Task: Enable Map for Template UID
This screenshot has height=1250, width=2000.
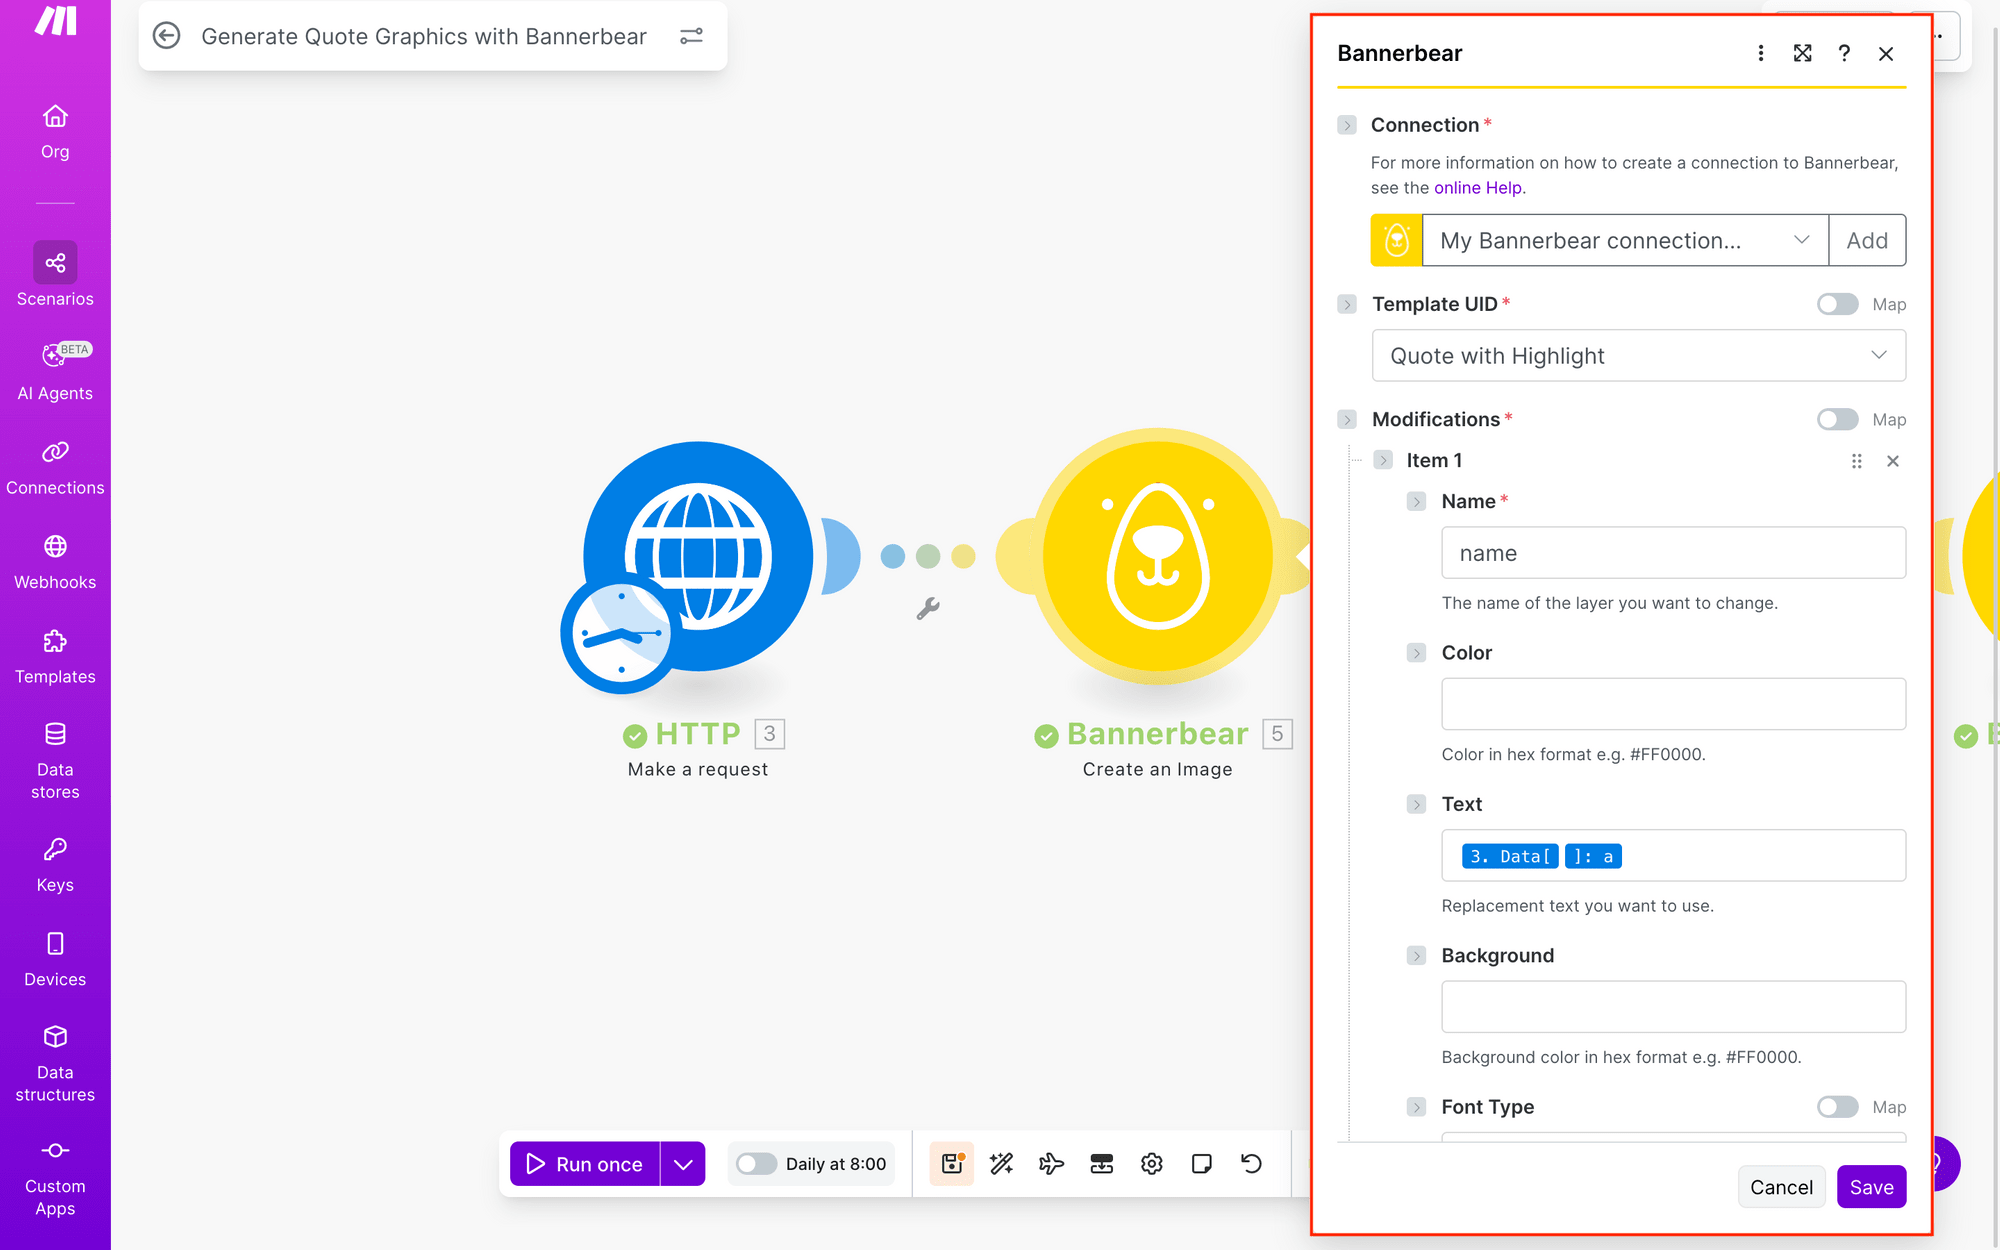Action: click(1837, 304)
